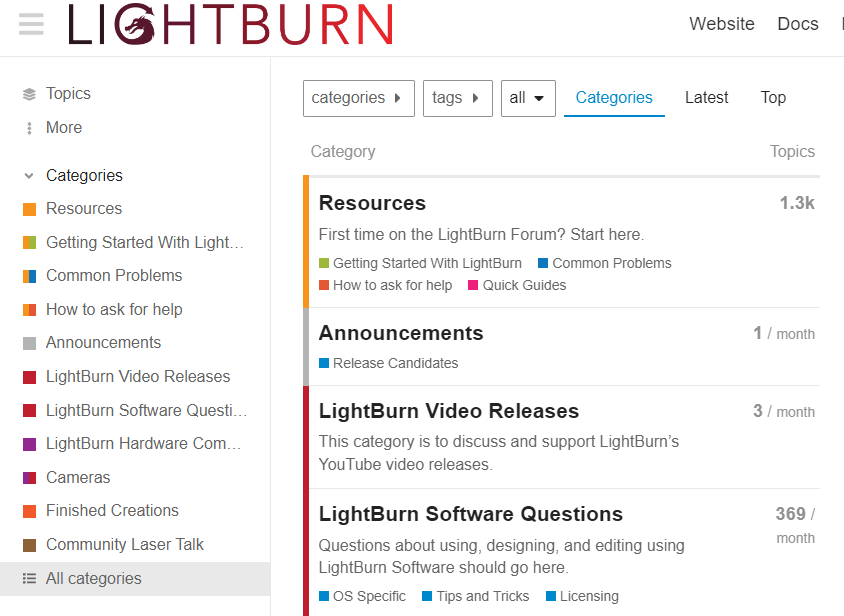Open LightBurn Software Questi… sidebar category
The height and width of the screenshot is (616, 844).
146,410
